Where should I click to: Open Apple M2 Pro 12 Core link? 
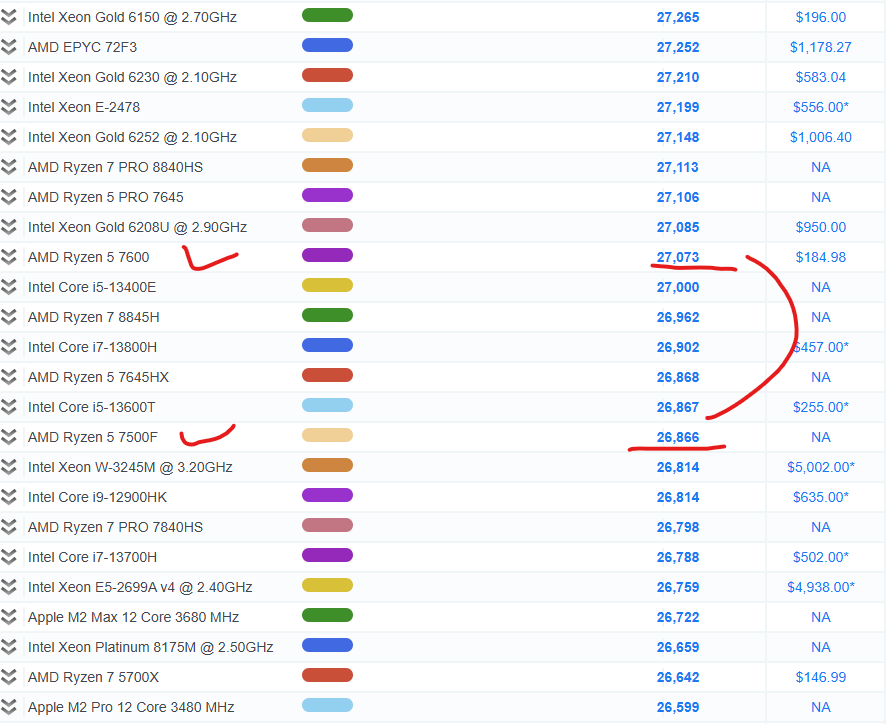131,707
